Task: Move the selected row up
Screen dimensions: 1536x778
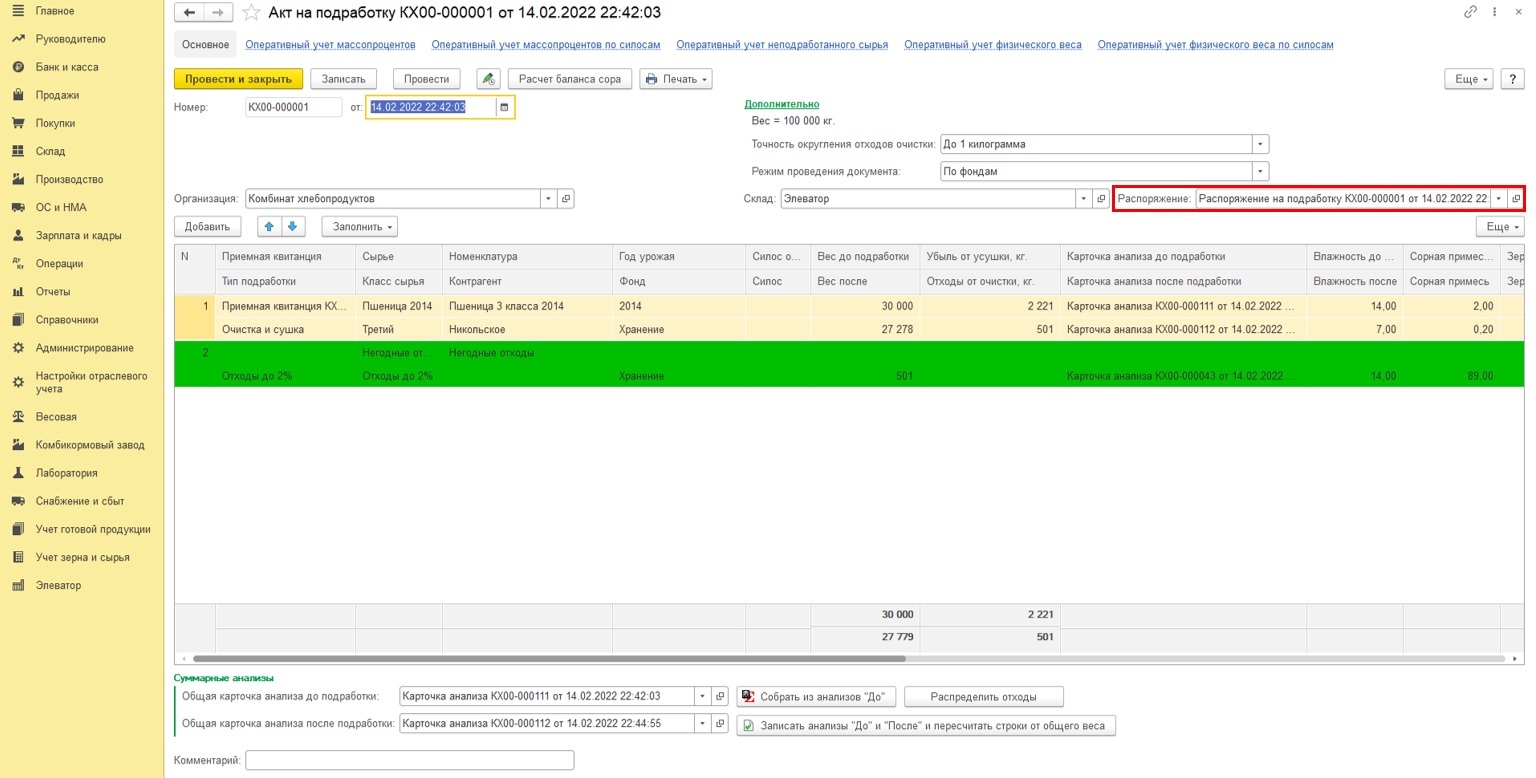Action: (x=269, y=227)
